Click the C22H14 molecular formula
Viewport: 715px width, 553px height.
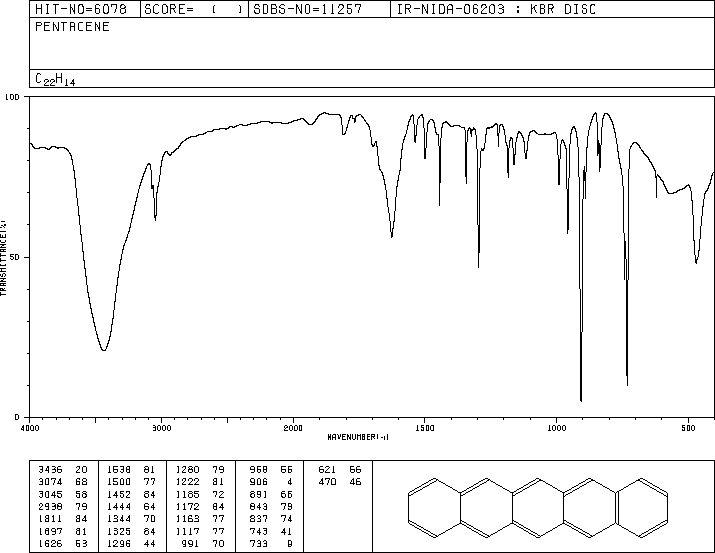[55, 79]
